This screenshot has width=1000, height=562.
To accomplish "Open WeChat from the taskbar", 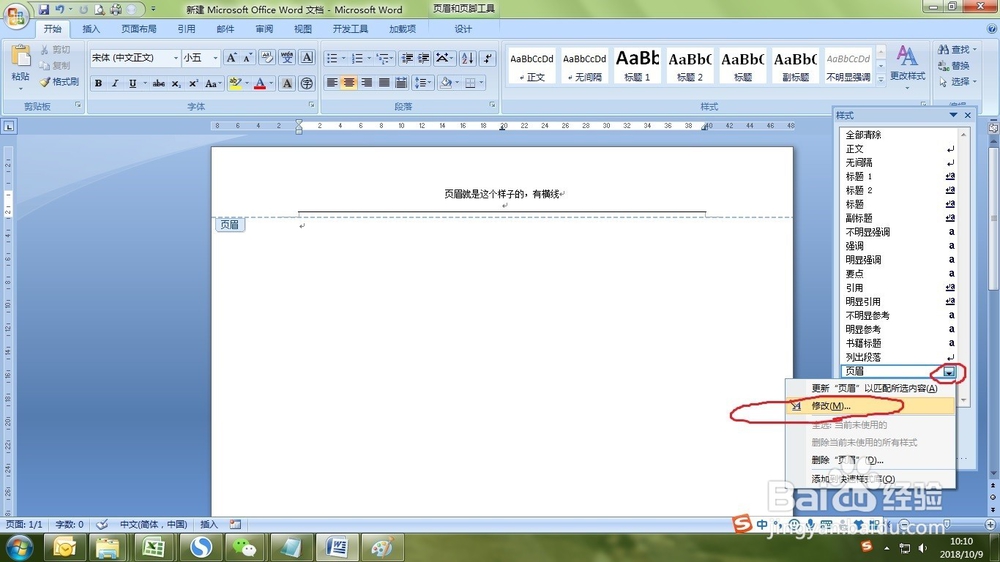I will 244,547.
